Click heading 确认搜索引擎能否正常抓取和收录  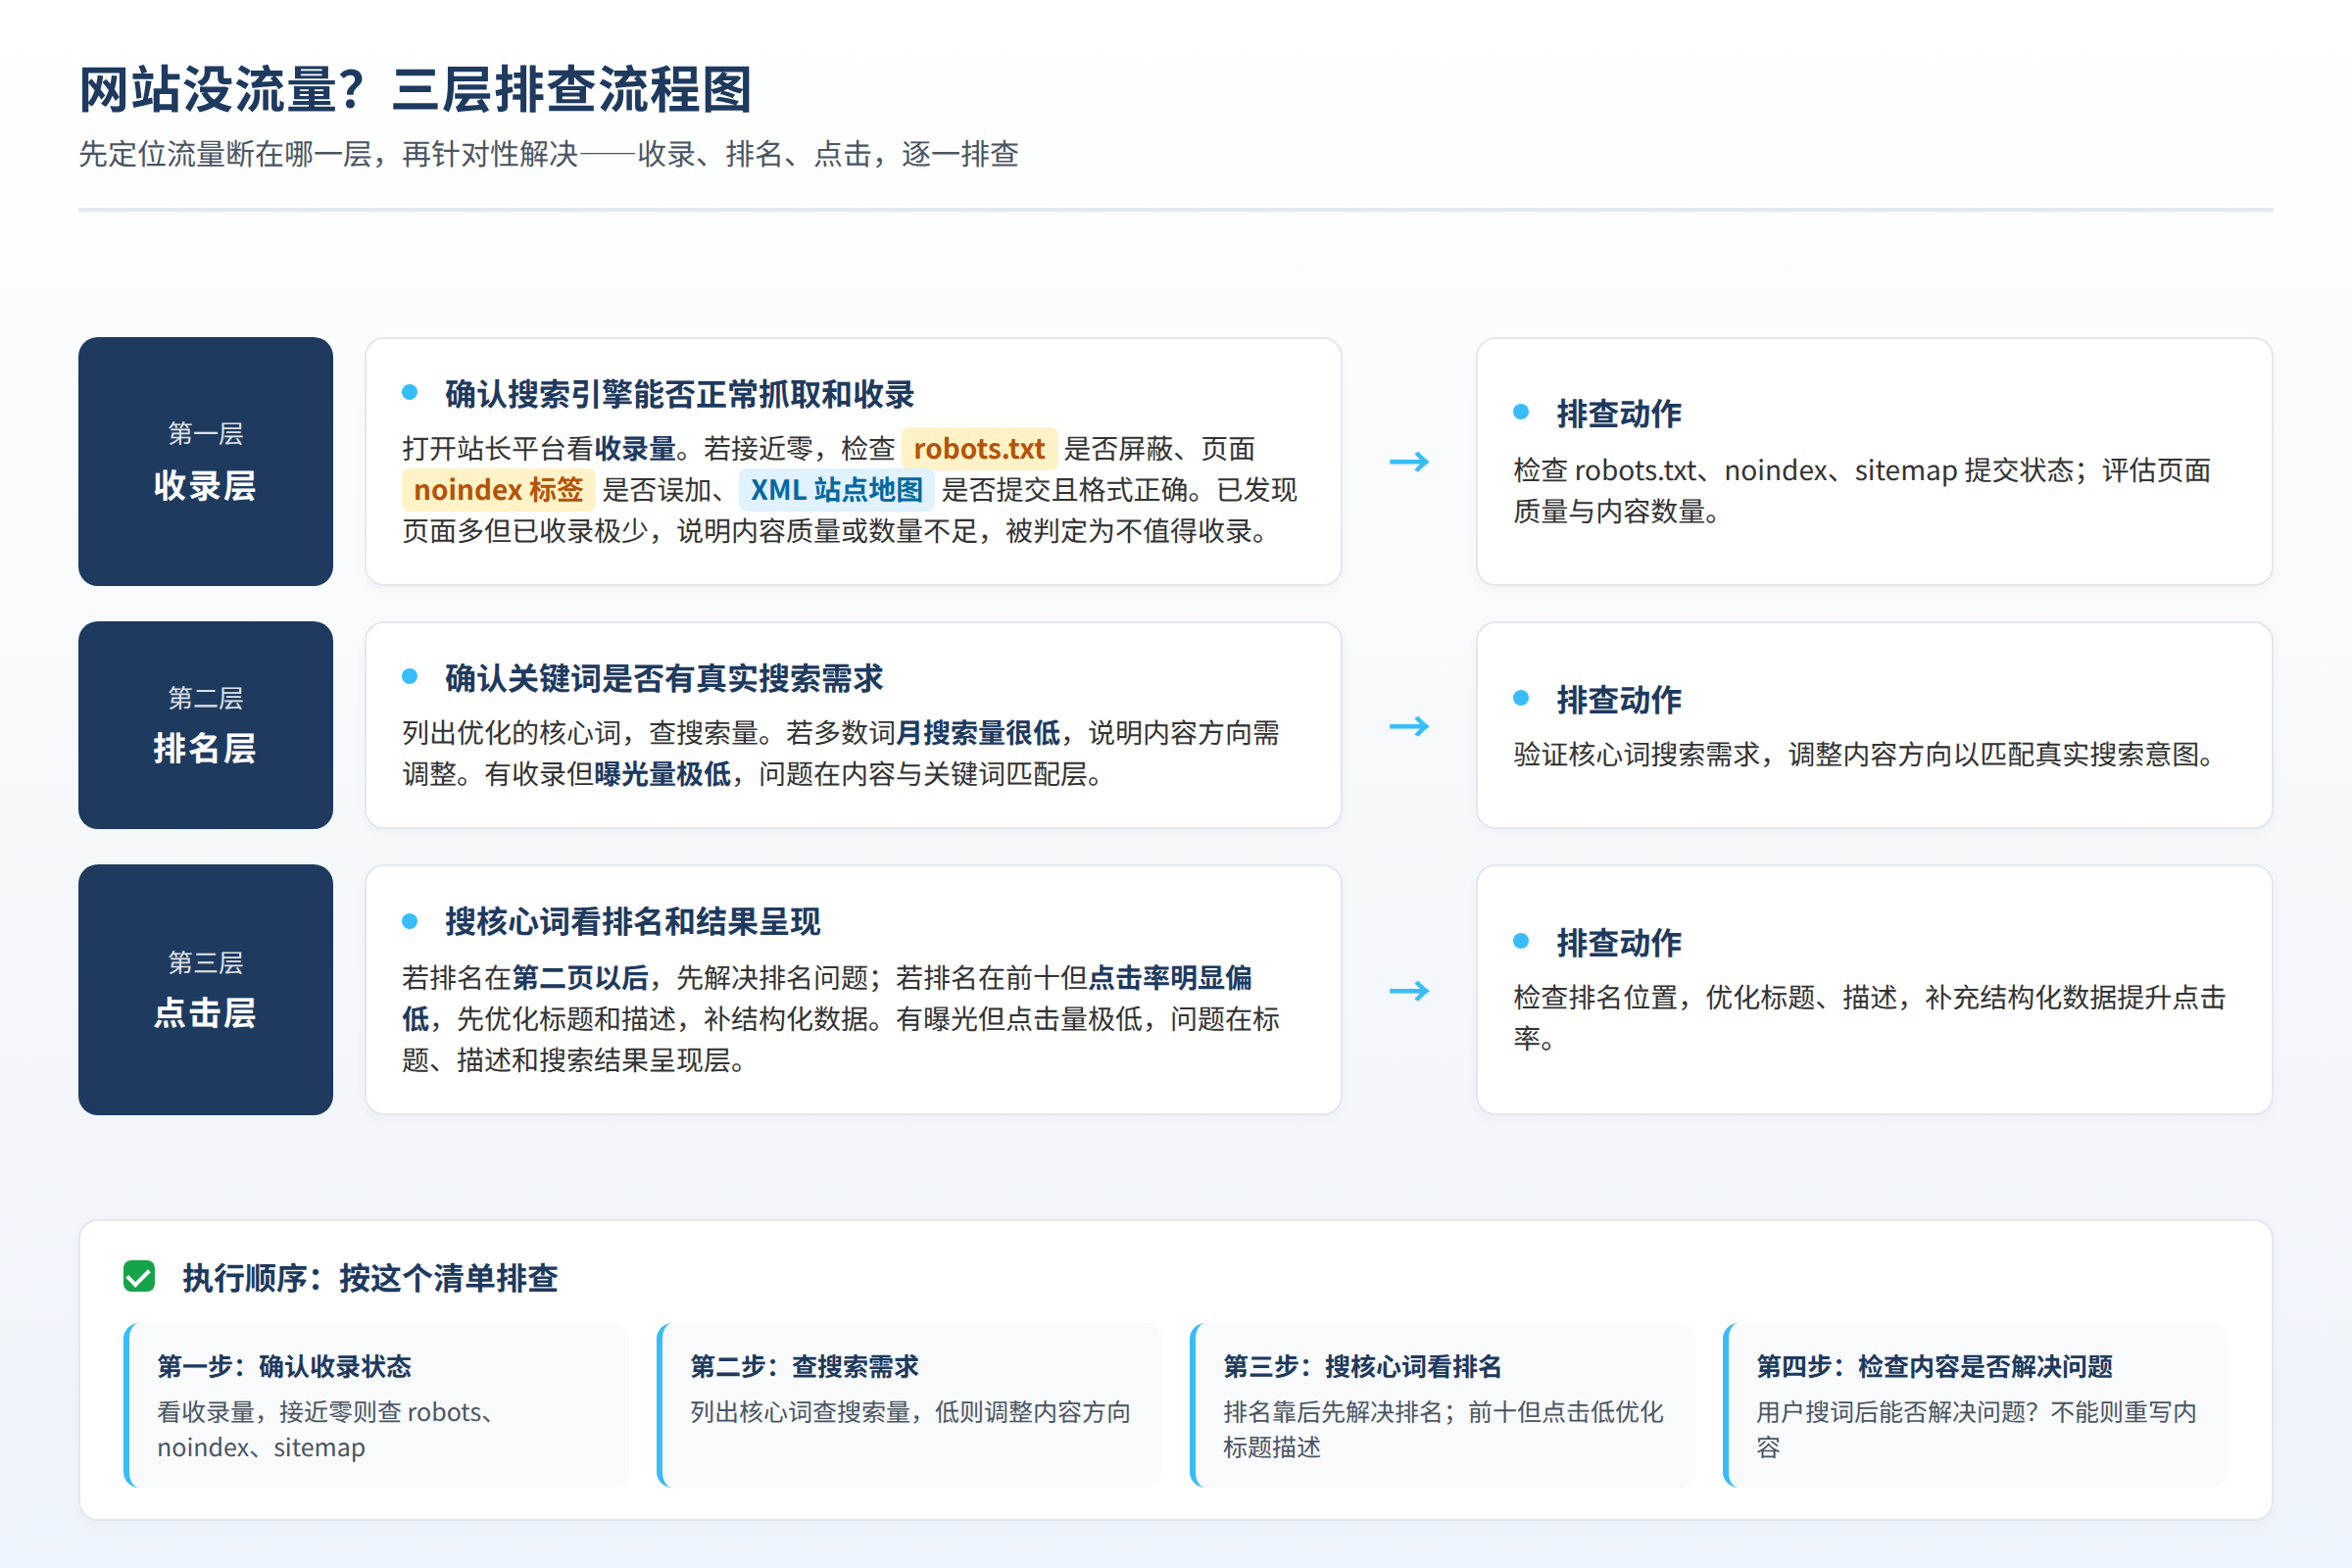coord(680,394)
